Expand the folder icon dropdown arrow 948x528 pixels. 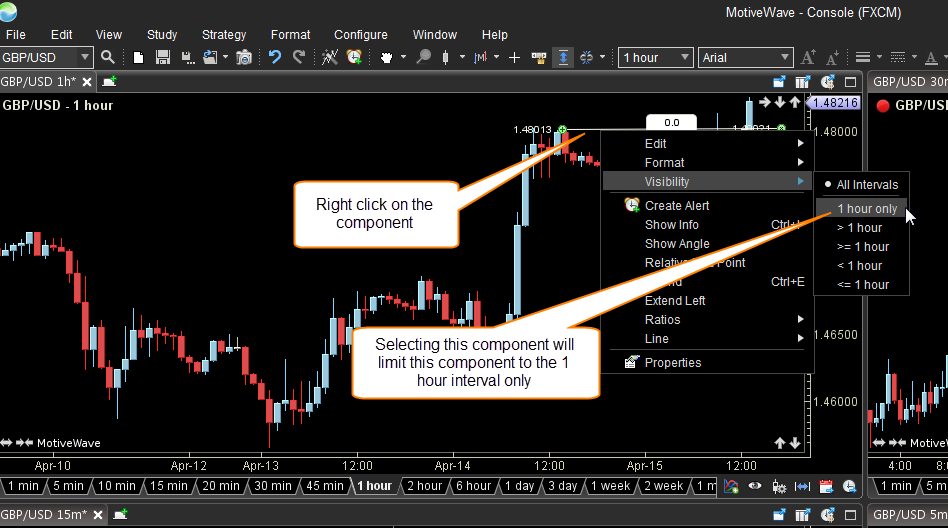click(x=226, y=57)
